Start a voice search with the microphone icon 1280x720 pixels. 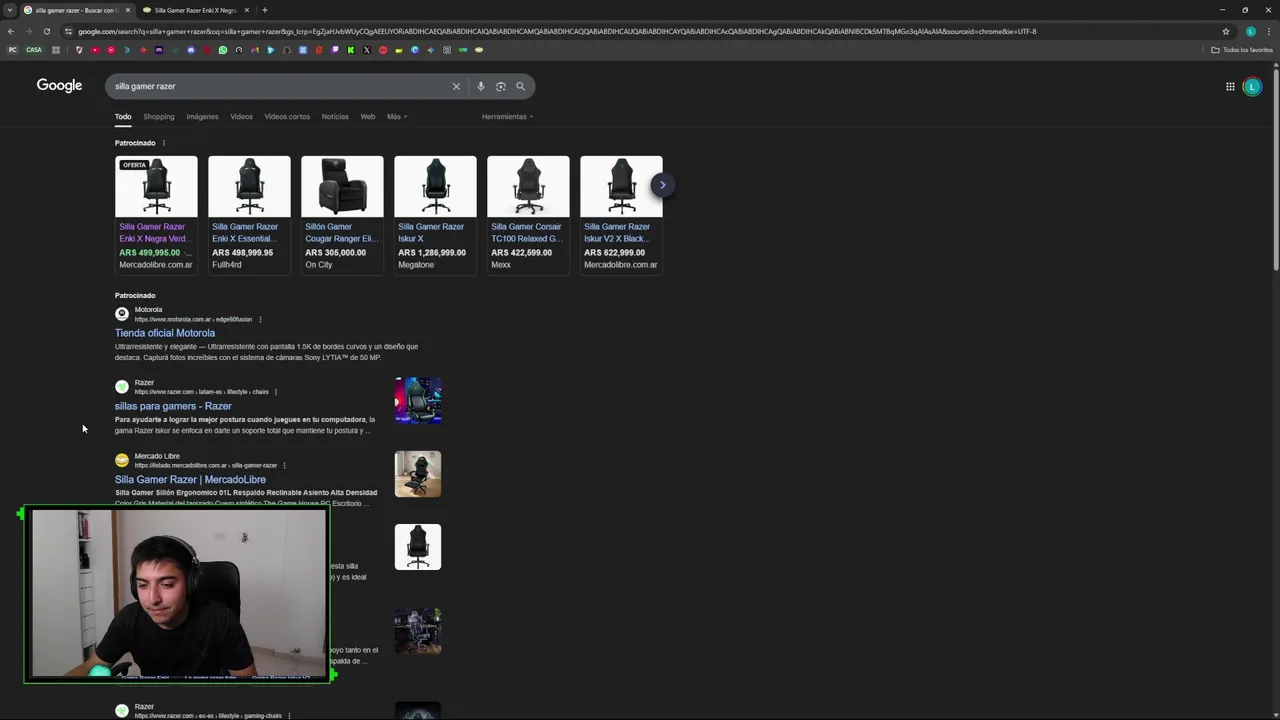(x=481, y=86)
